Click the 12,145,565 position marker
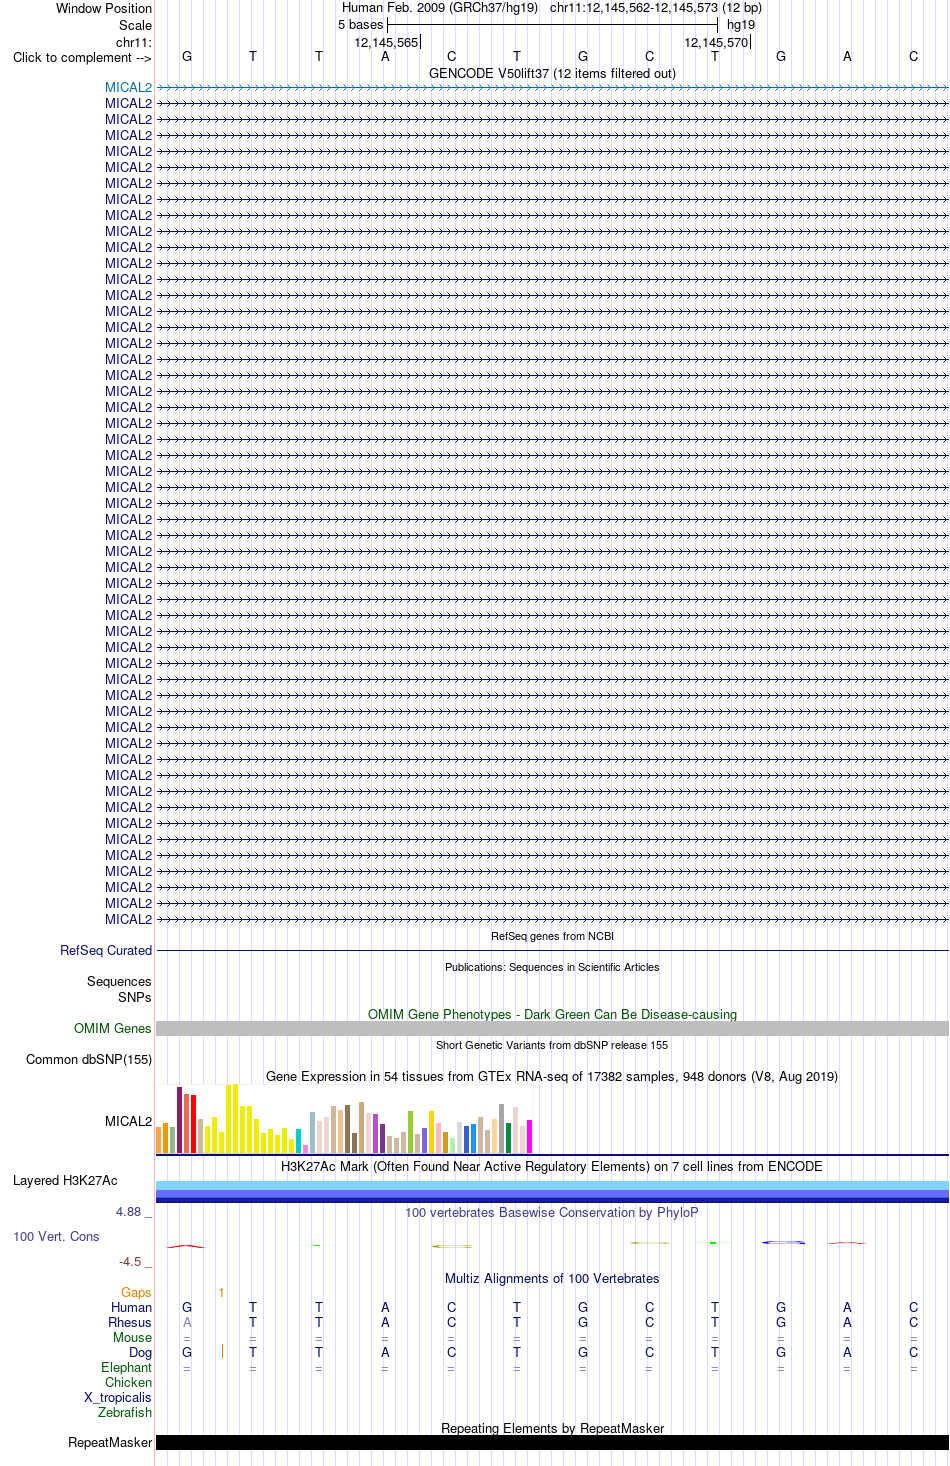The height and width of the screenshot is (1466, 950). (x=386, y=42)
